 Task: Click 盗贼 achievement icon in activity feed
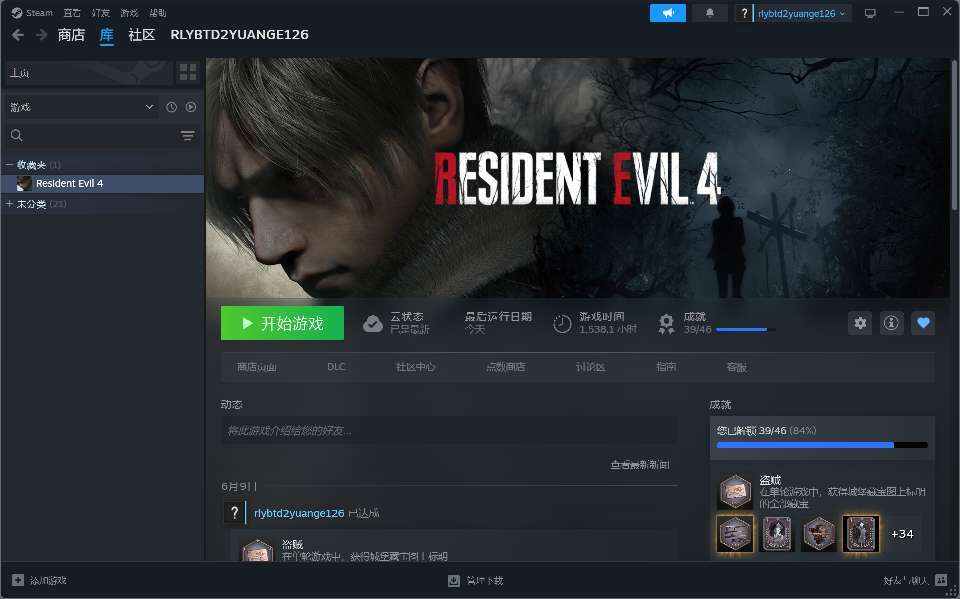coord(258,551)
